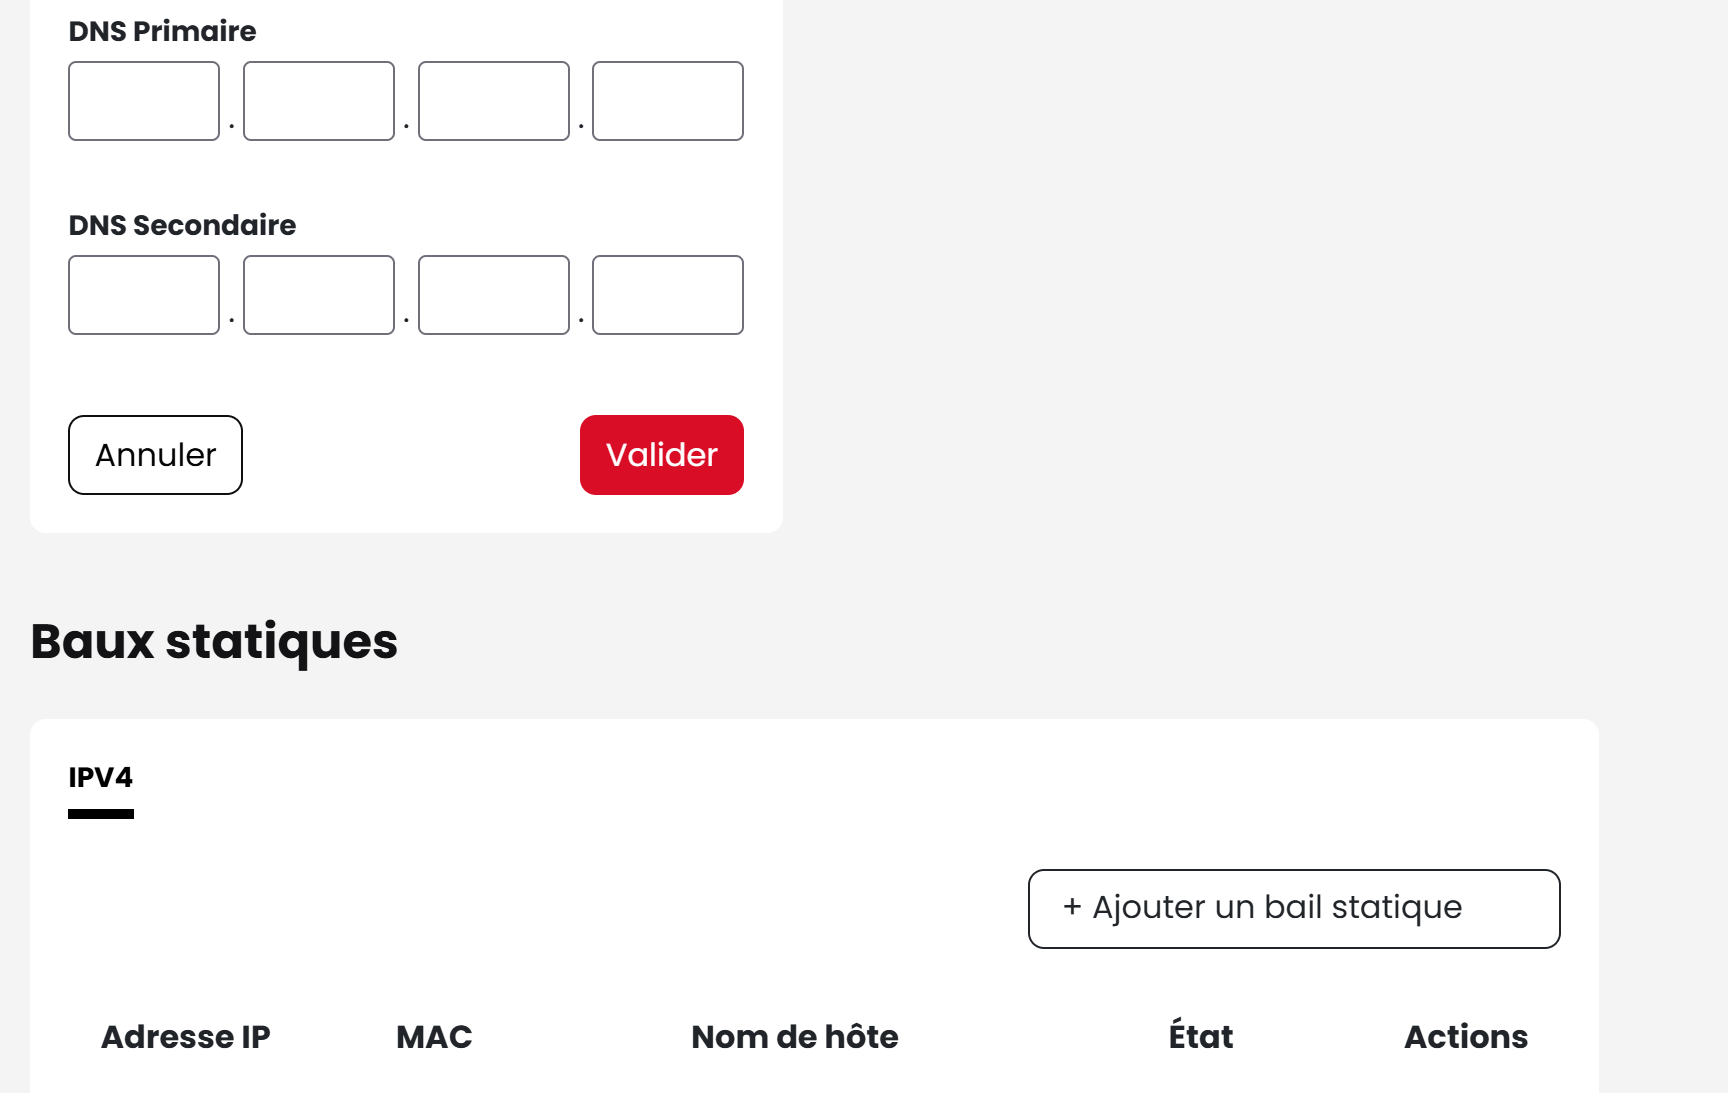Screen dimensions: 1728x1093
Task: Click second octet field of DNS Primaire
Action: [x=319, y=101]
